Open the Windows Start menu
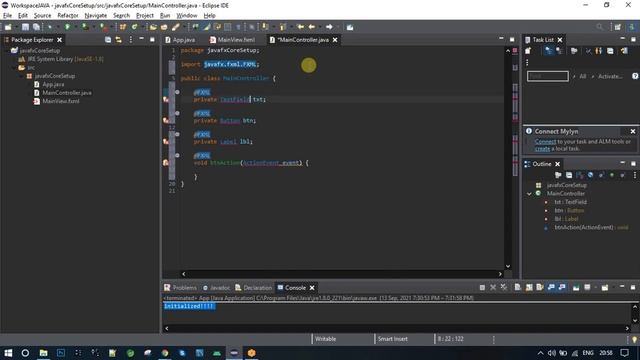The height and width of the screenshot is (360, 640). pos(8,353)
